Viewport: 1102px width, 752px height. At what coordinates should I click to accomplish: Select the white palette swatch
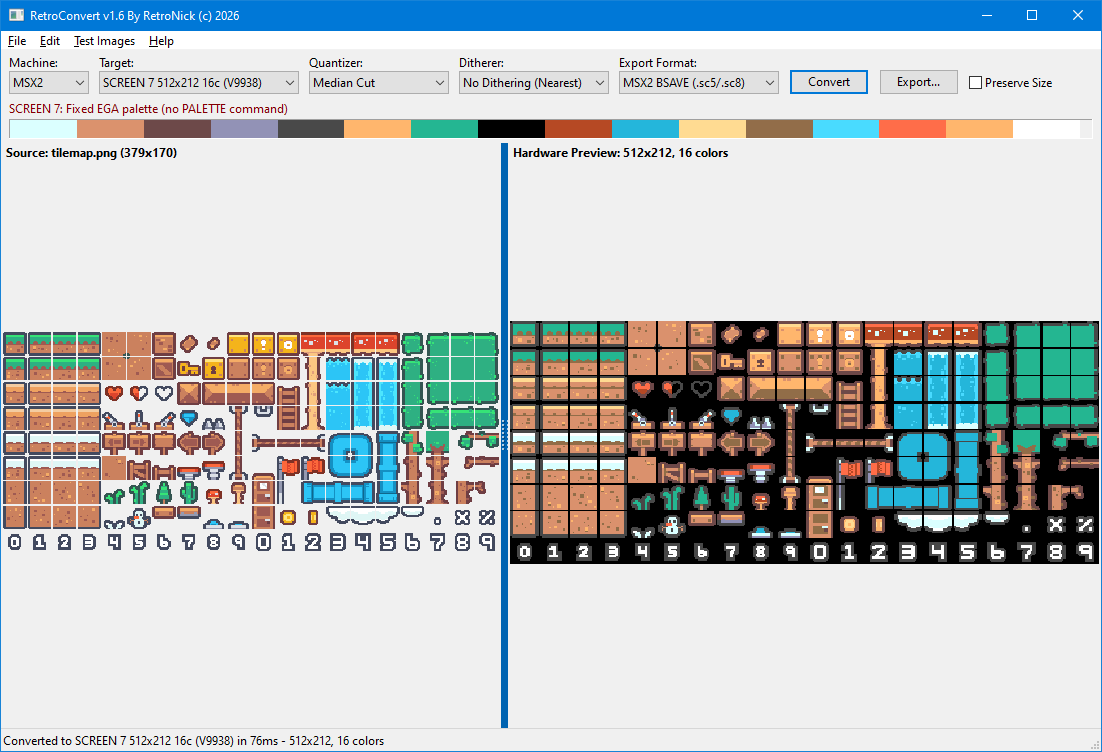pyautogui.click(x=1046, y=129)
